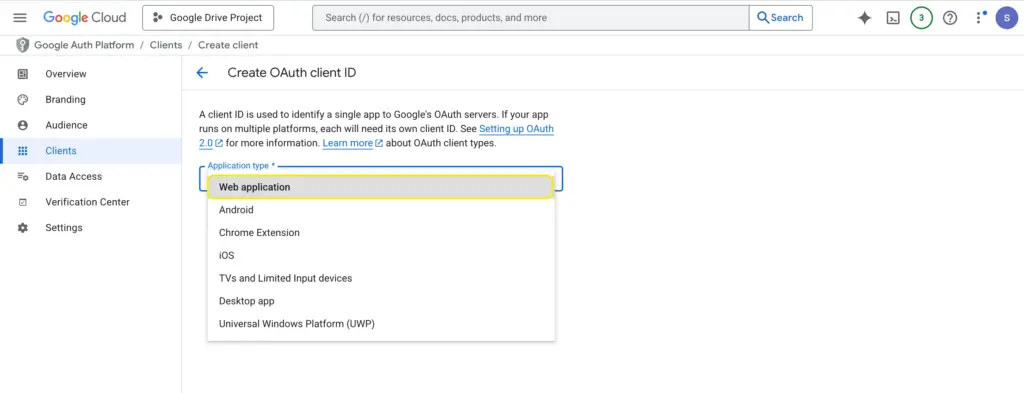Open the Learn more link
The height and width of the screenshot is (393, 1024).
tap(347, 143)
